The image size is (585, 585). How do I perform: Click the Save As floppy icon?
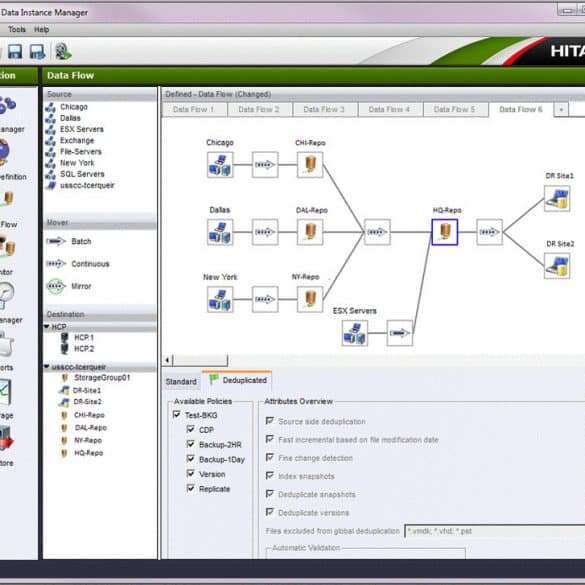coord(37,51)
